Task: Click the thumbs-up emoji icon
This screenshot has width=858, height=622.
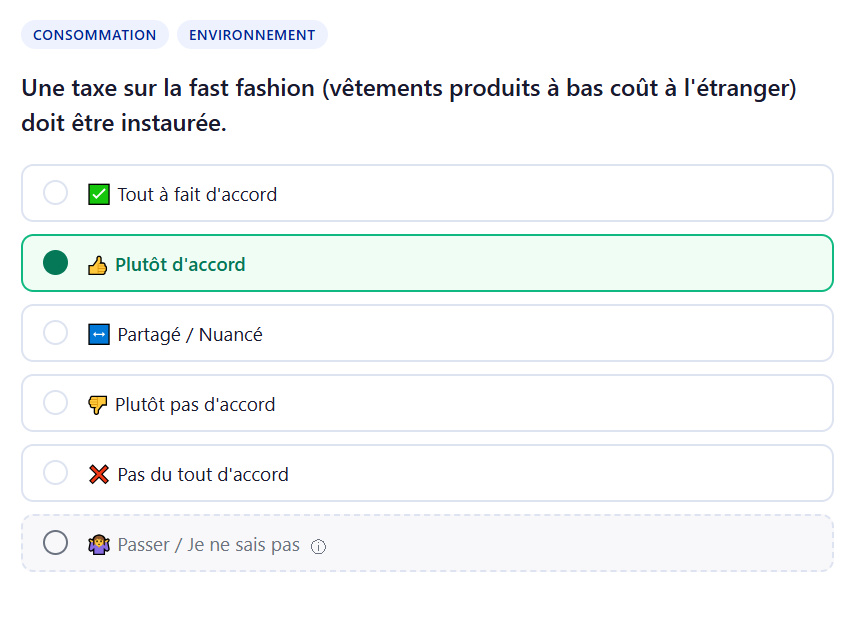Action: point(98,265)
